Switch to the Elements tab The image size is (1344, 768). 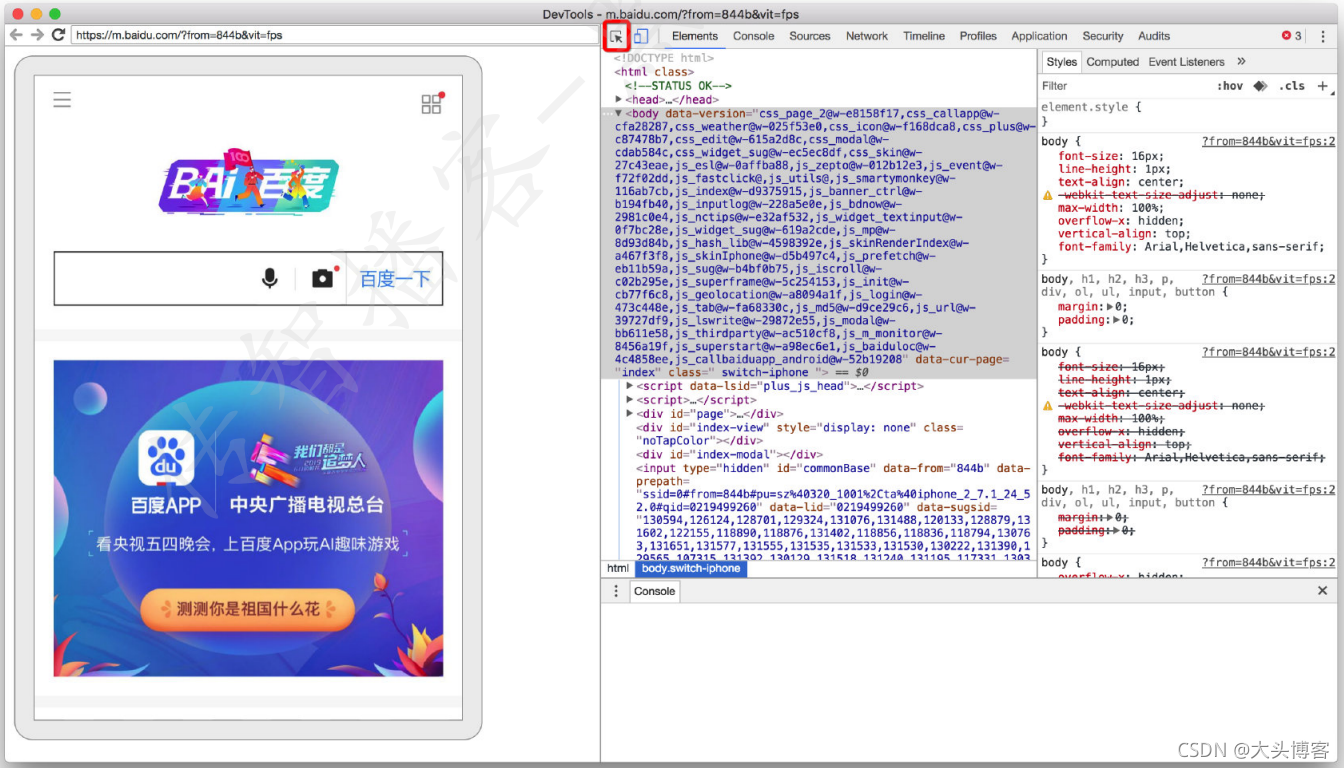click(x=695, y=36)
